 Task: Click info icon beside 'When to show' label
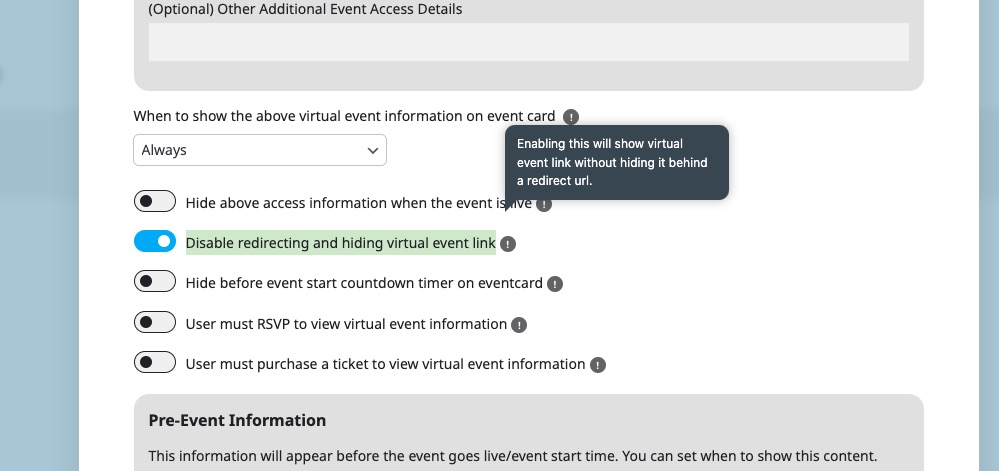571,117
